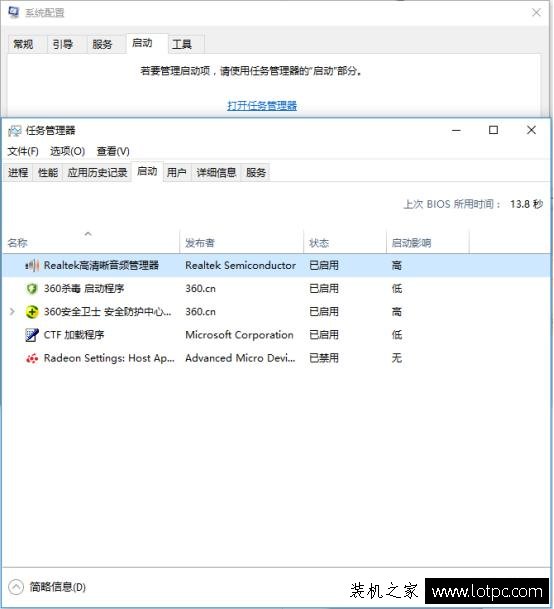Image resolution: width=554 pixels, height=609 pixels.
Task: Switch to the 详细信息 tab
Action: [x=216, y=172]
